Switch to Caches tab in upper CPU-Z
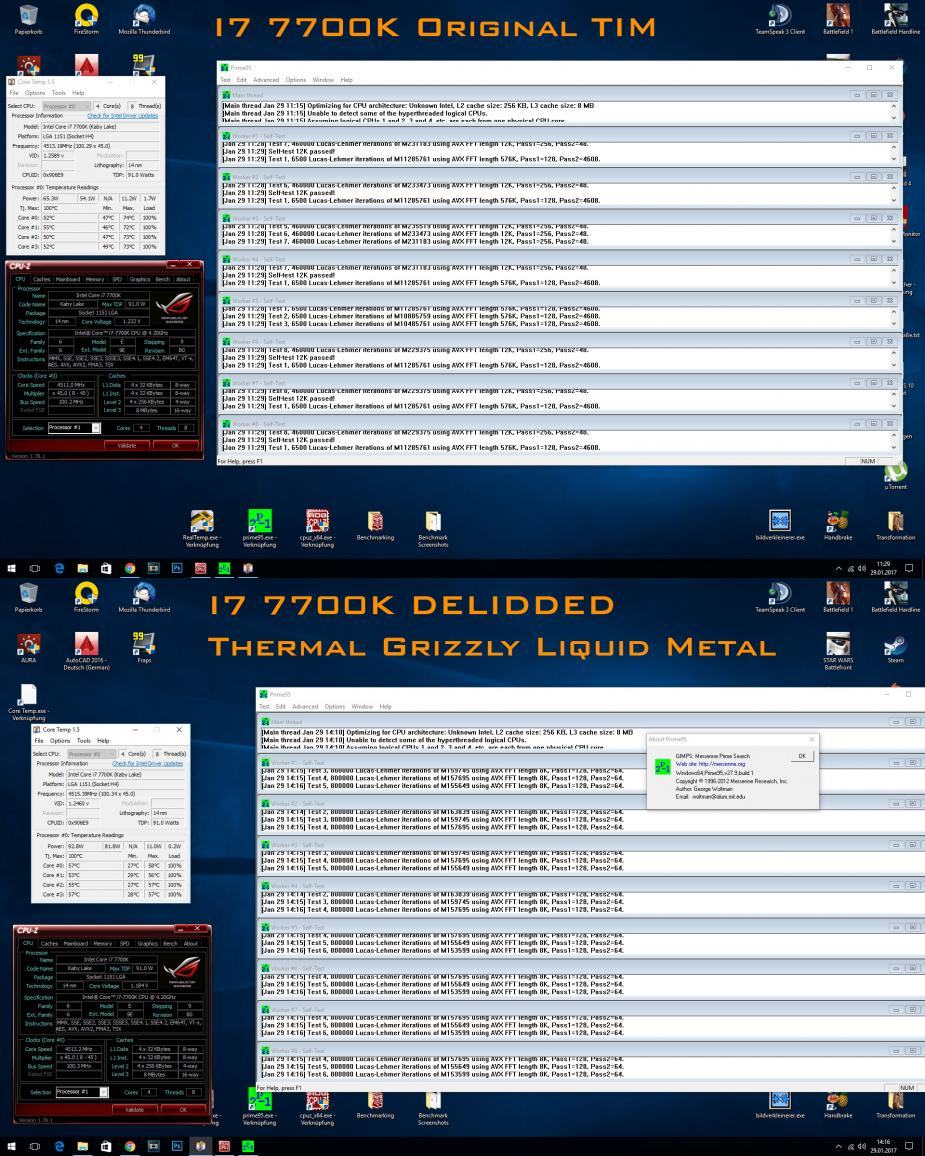This screenshot has width=925, height=1156. [41, 279]
